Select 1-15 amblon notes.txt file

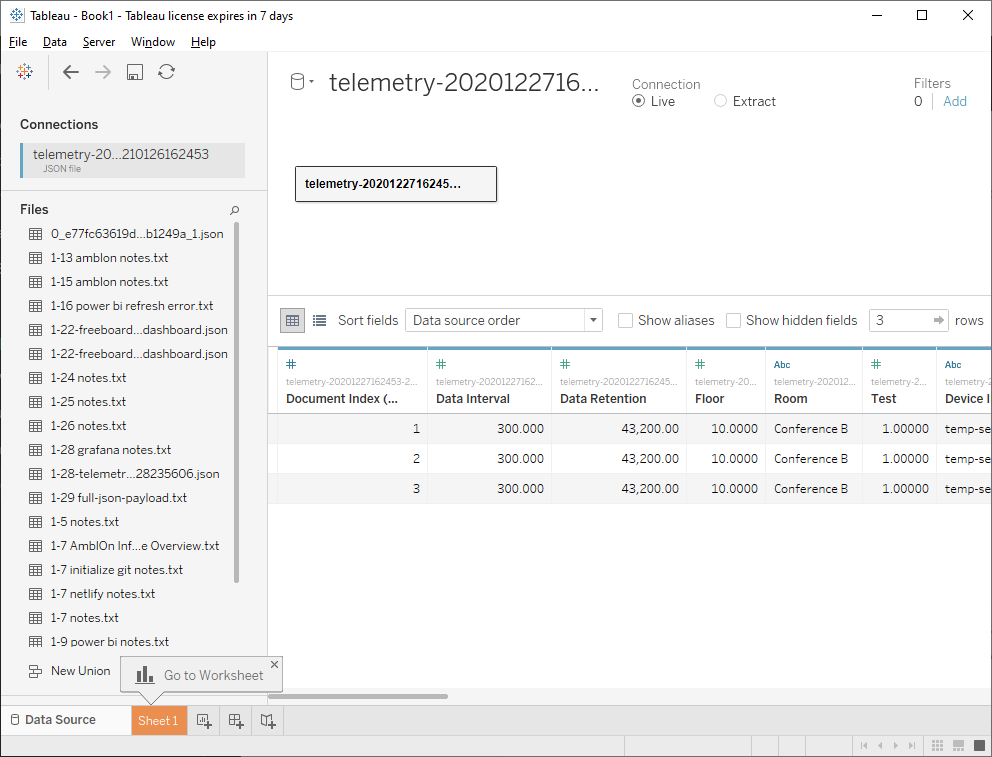[x=99, y=282]
